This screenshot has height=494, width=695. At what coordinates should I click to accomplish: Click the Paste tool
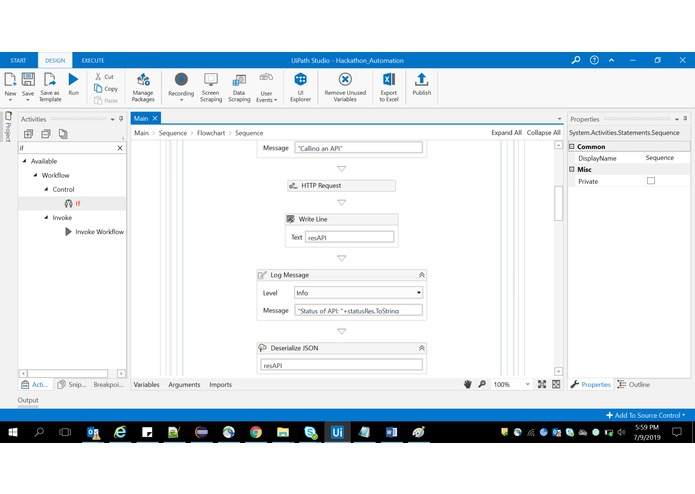106,101
